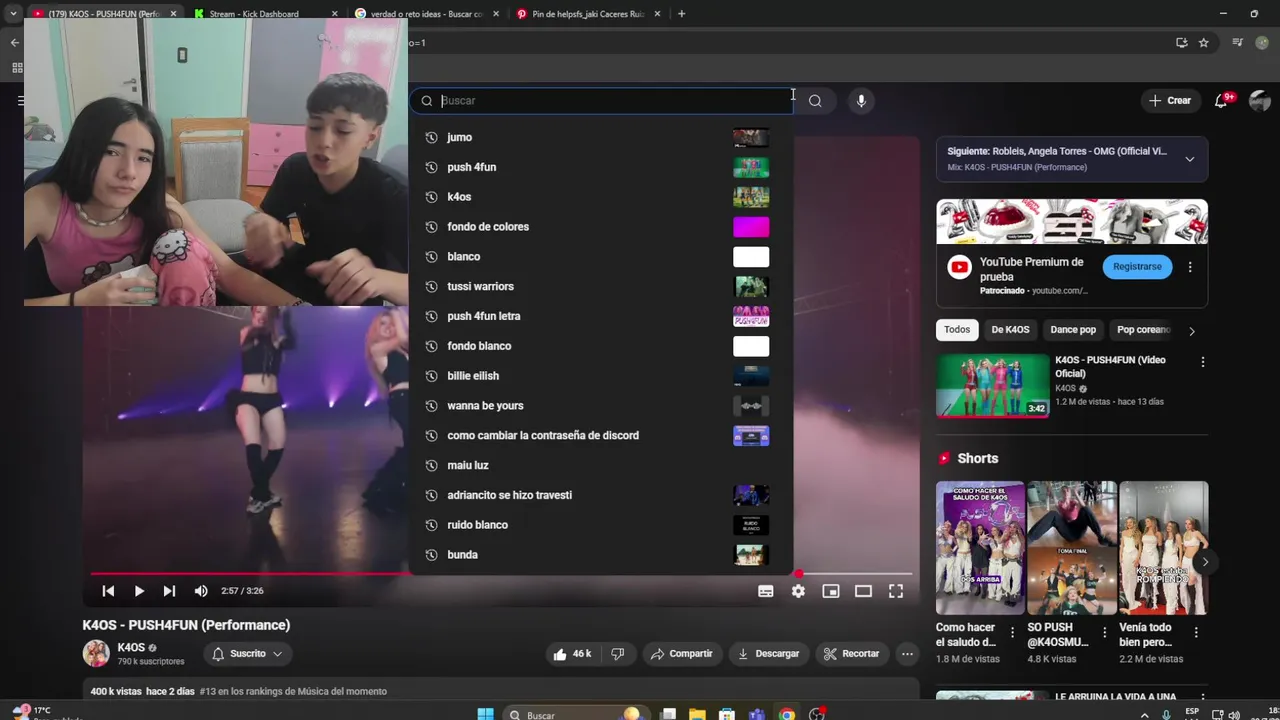Select 'wanna be yours' suggestion
Image resolution: width=1280 pixels, height=720 pixels.
click(600, 406)
